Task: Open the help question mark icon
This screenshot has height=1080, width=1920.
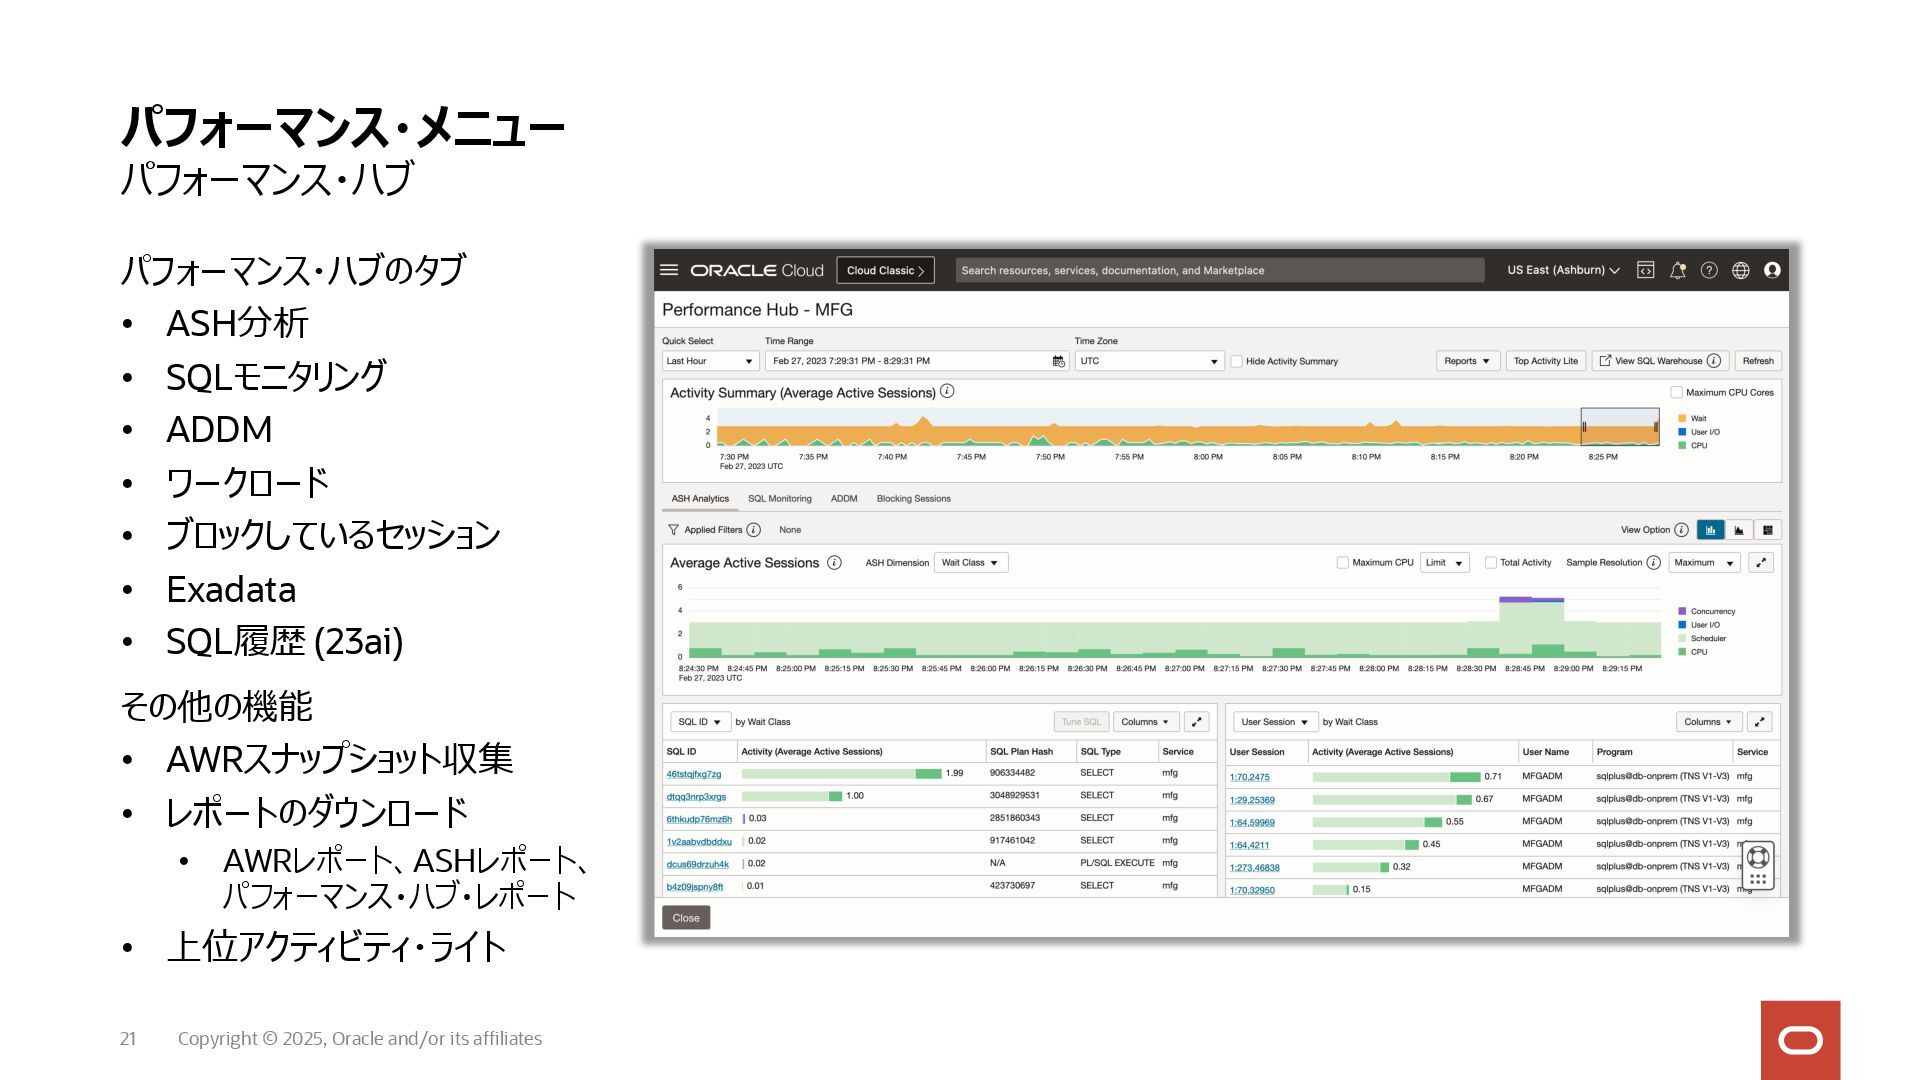Action: 1709,270
